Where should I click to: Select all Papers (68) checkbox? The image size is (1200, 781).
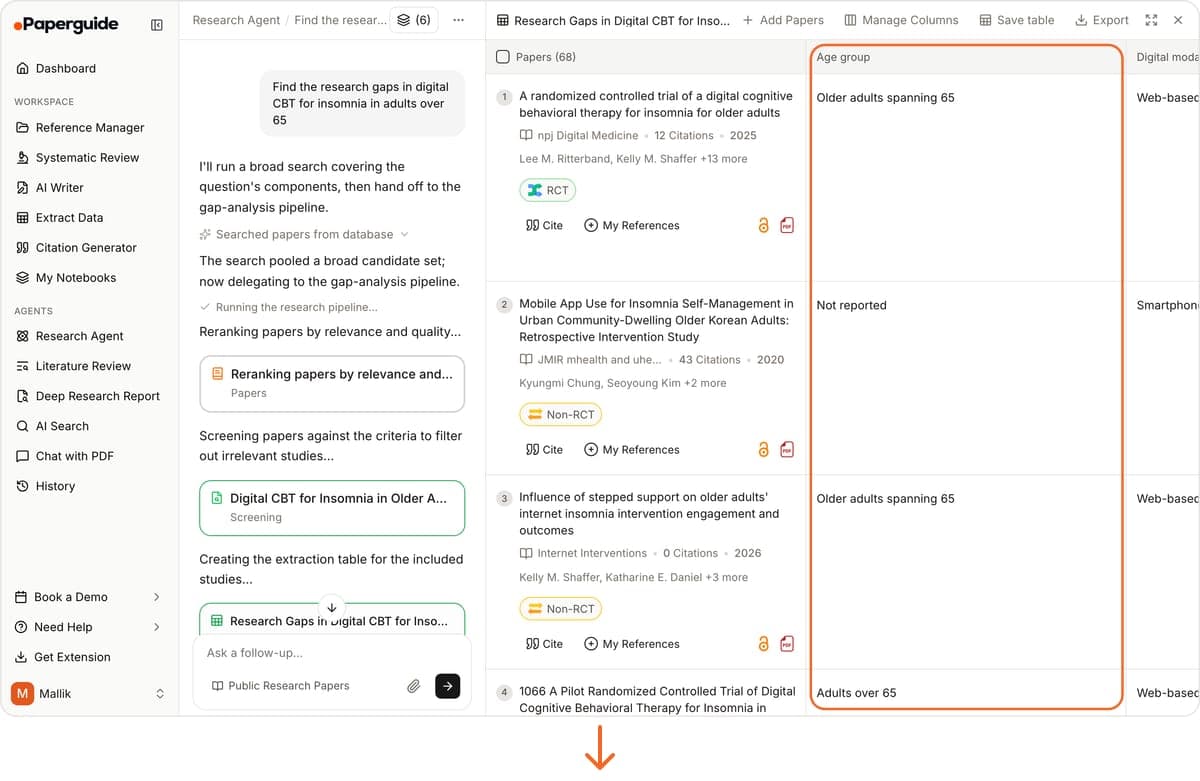point(503,57)
